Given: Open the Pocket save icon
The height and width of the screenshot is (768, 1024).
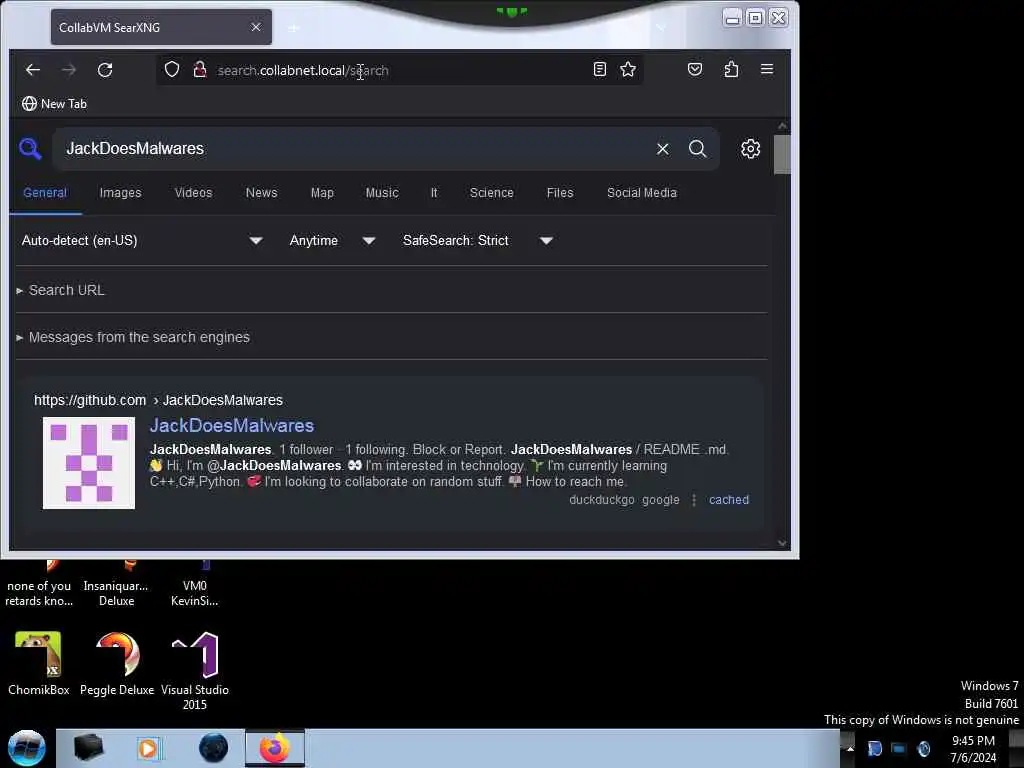Looking at the screenshot, I should coord(695,69).
